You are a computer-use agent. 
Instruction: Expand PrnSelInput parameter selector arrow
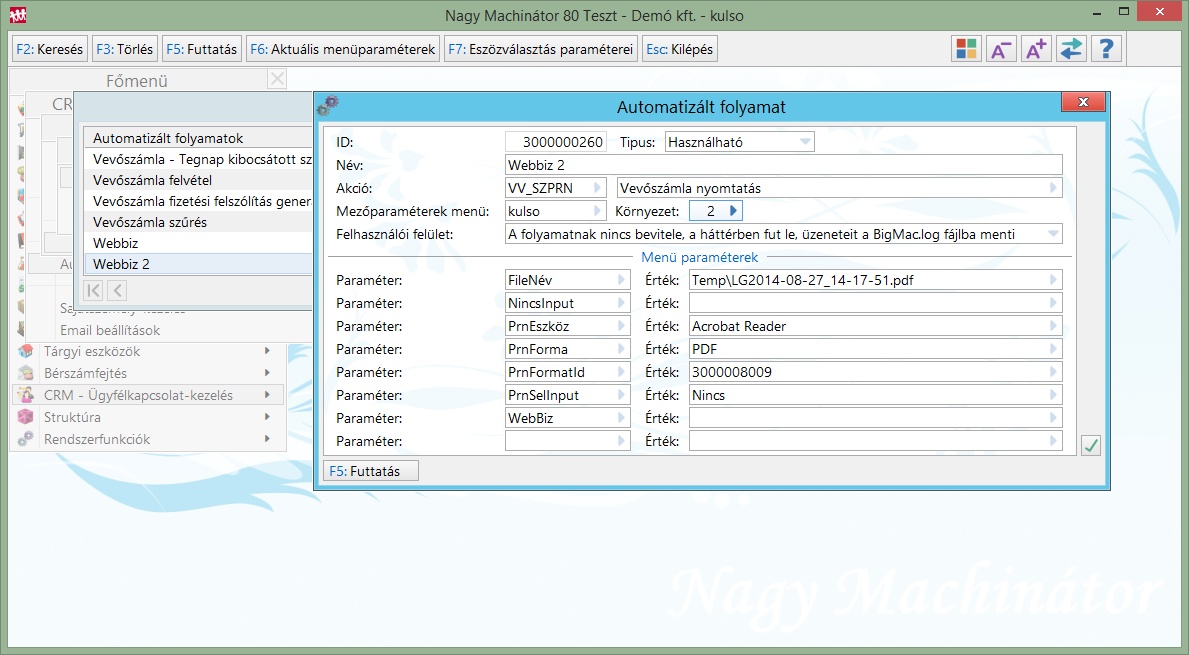[x=621, y=395]
